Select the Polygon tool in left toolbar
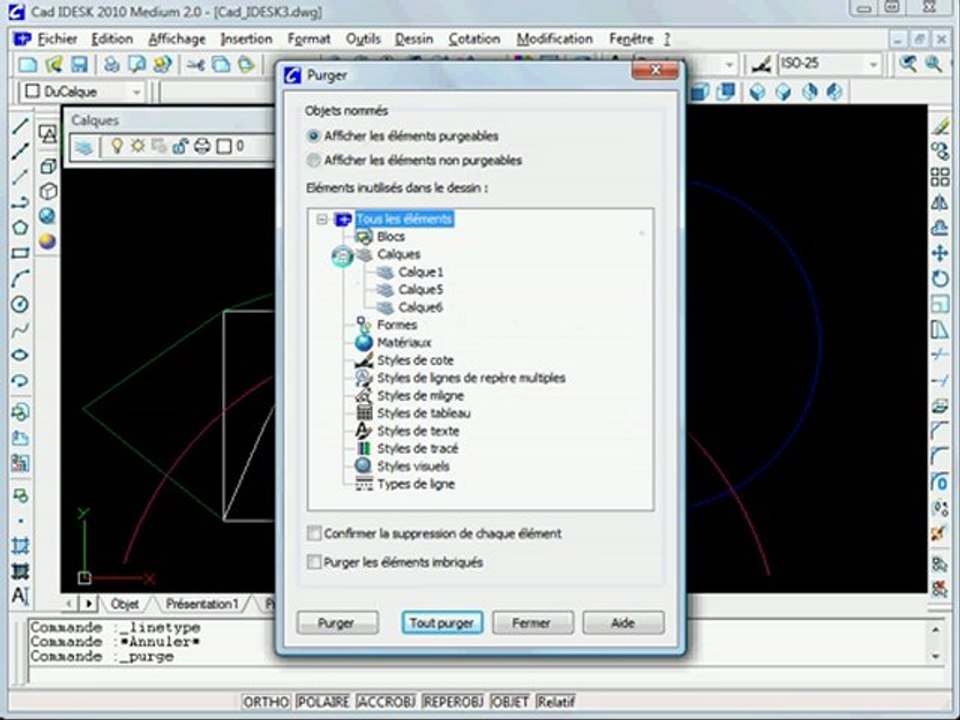 (20, 228)
